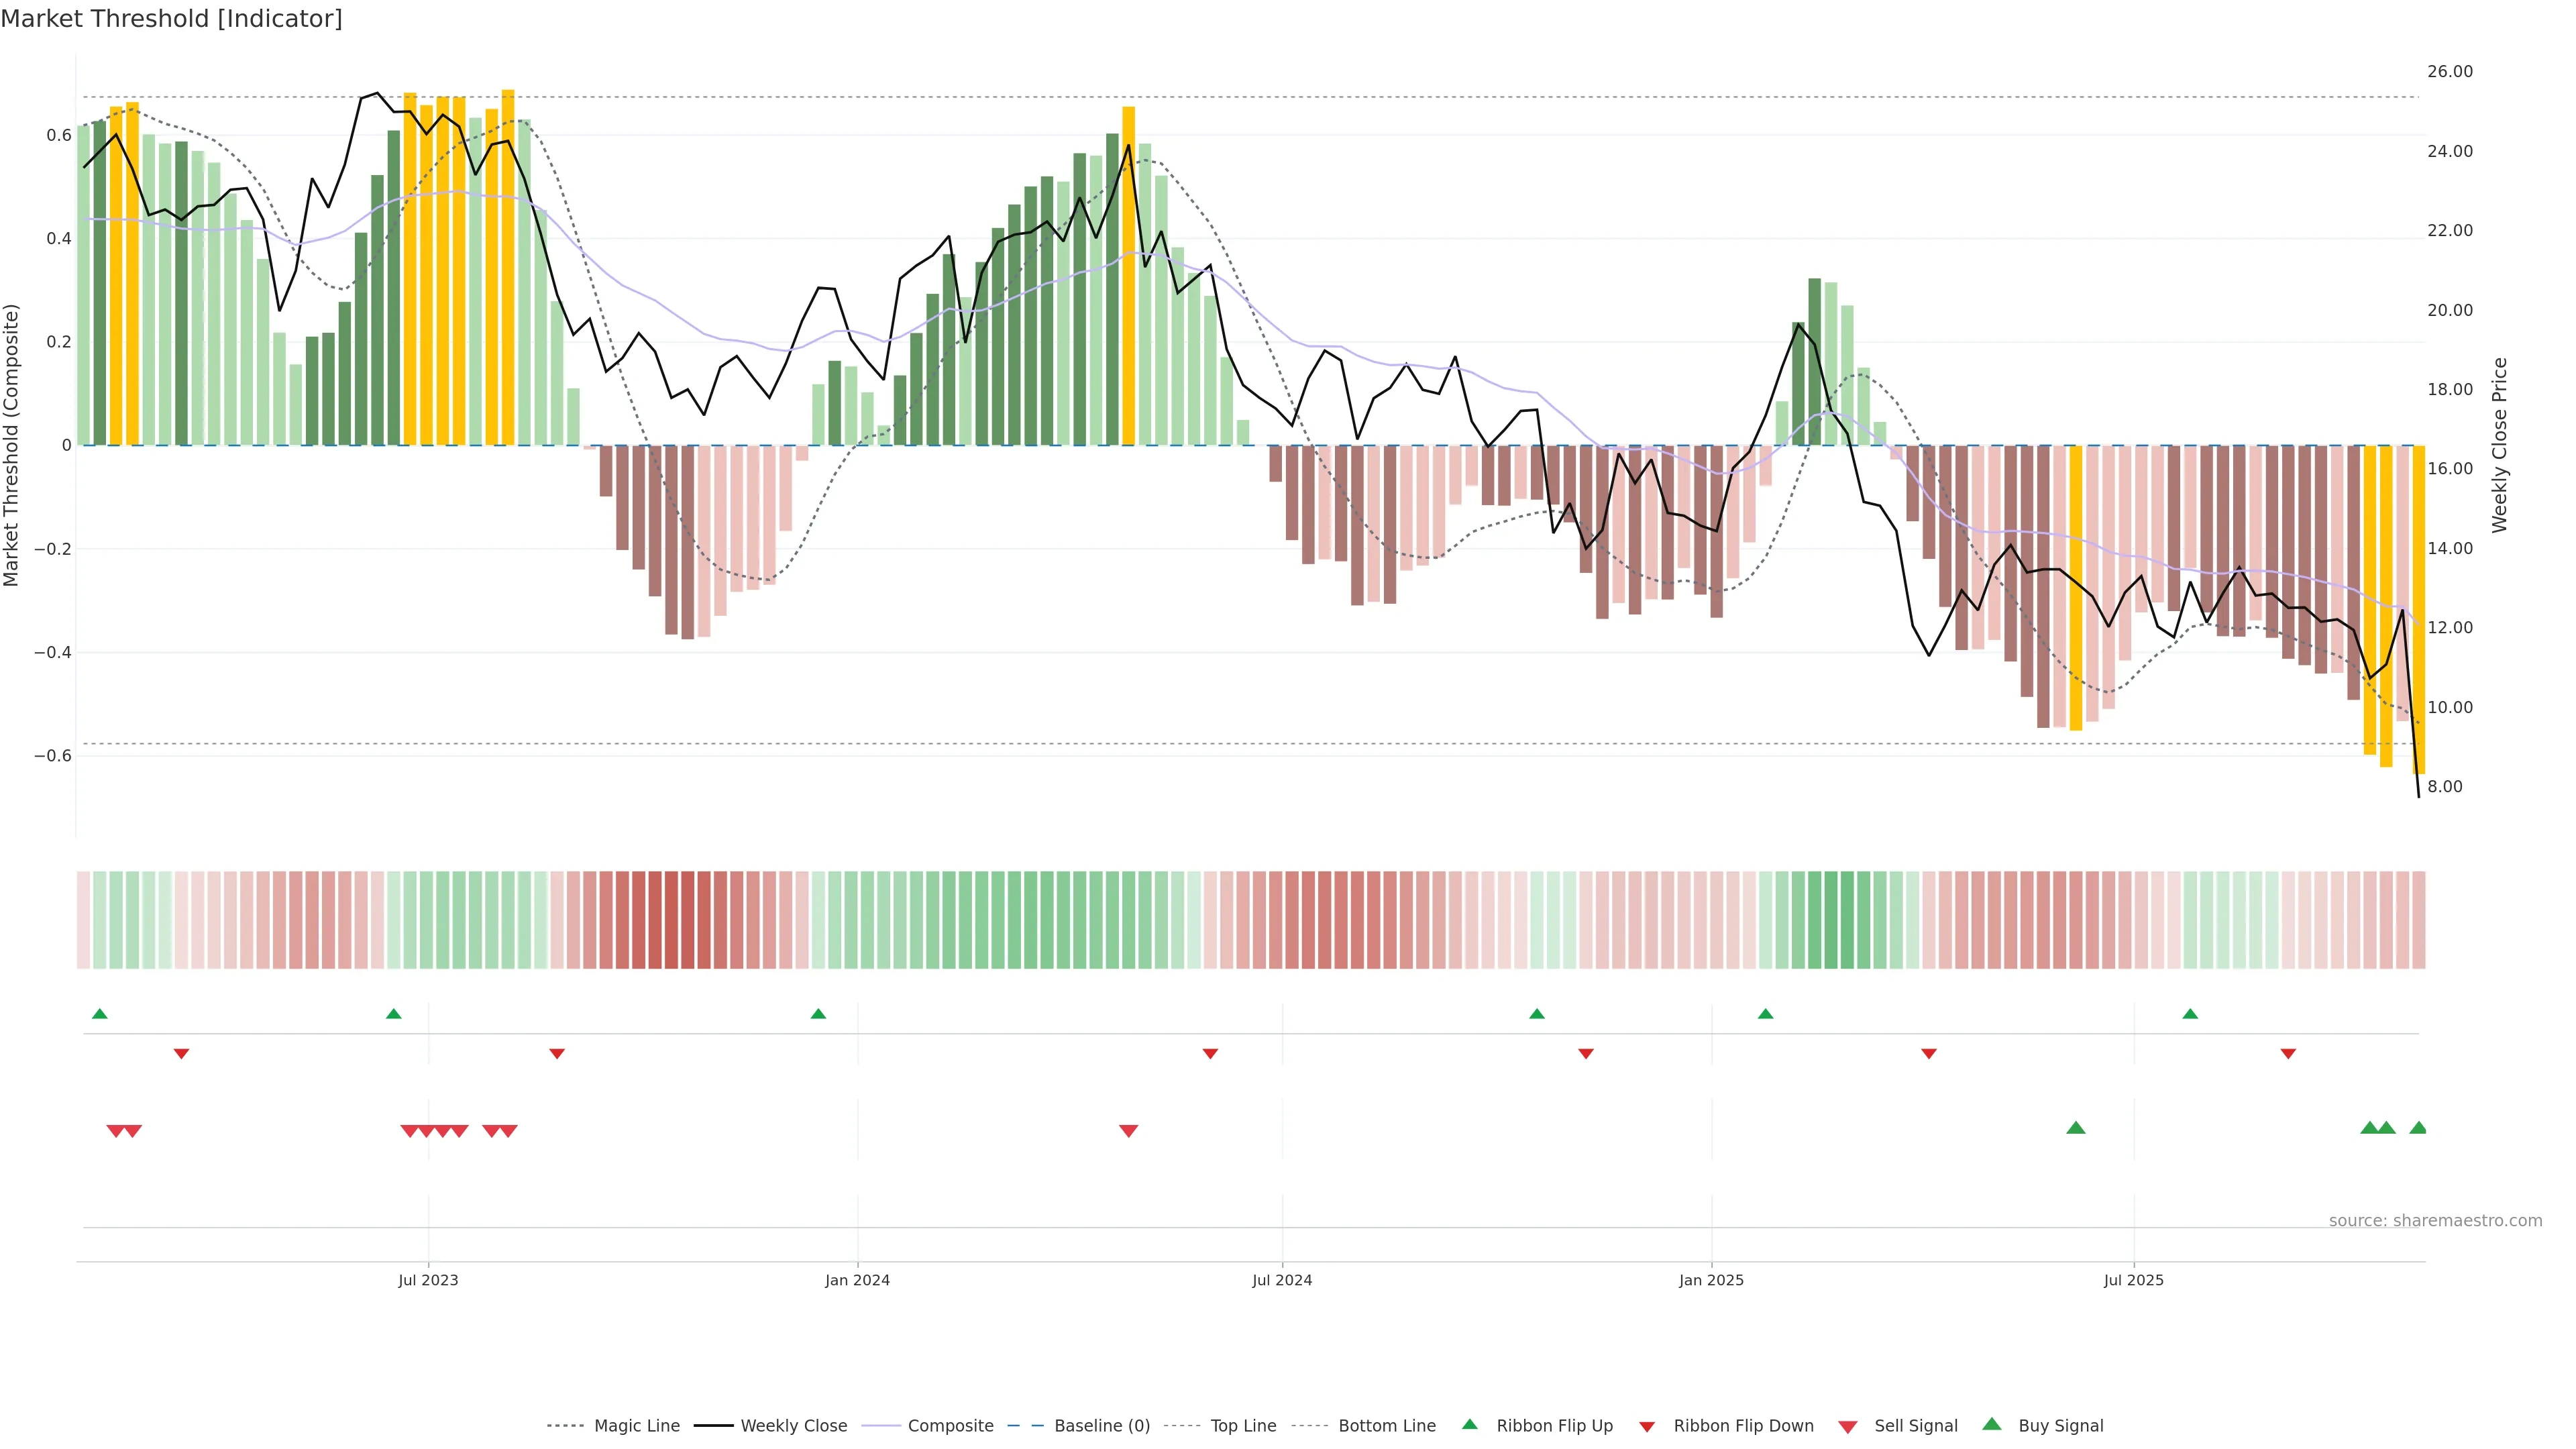This screenshot has width=2576, height=1449.
Task: Click Ribbon Flip Up marker right of Jul 2025
Action: [x=2190, y=1014]
